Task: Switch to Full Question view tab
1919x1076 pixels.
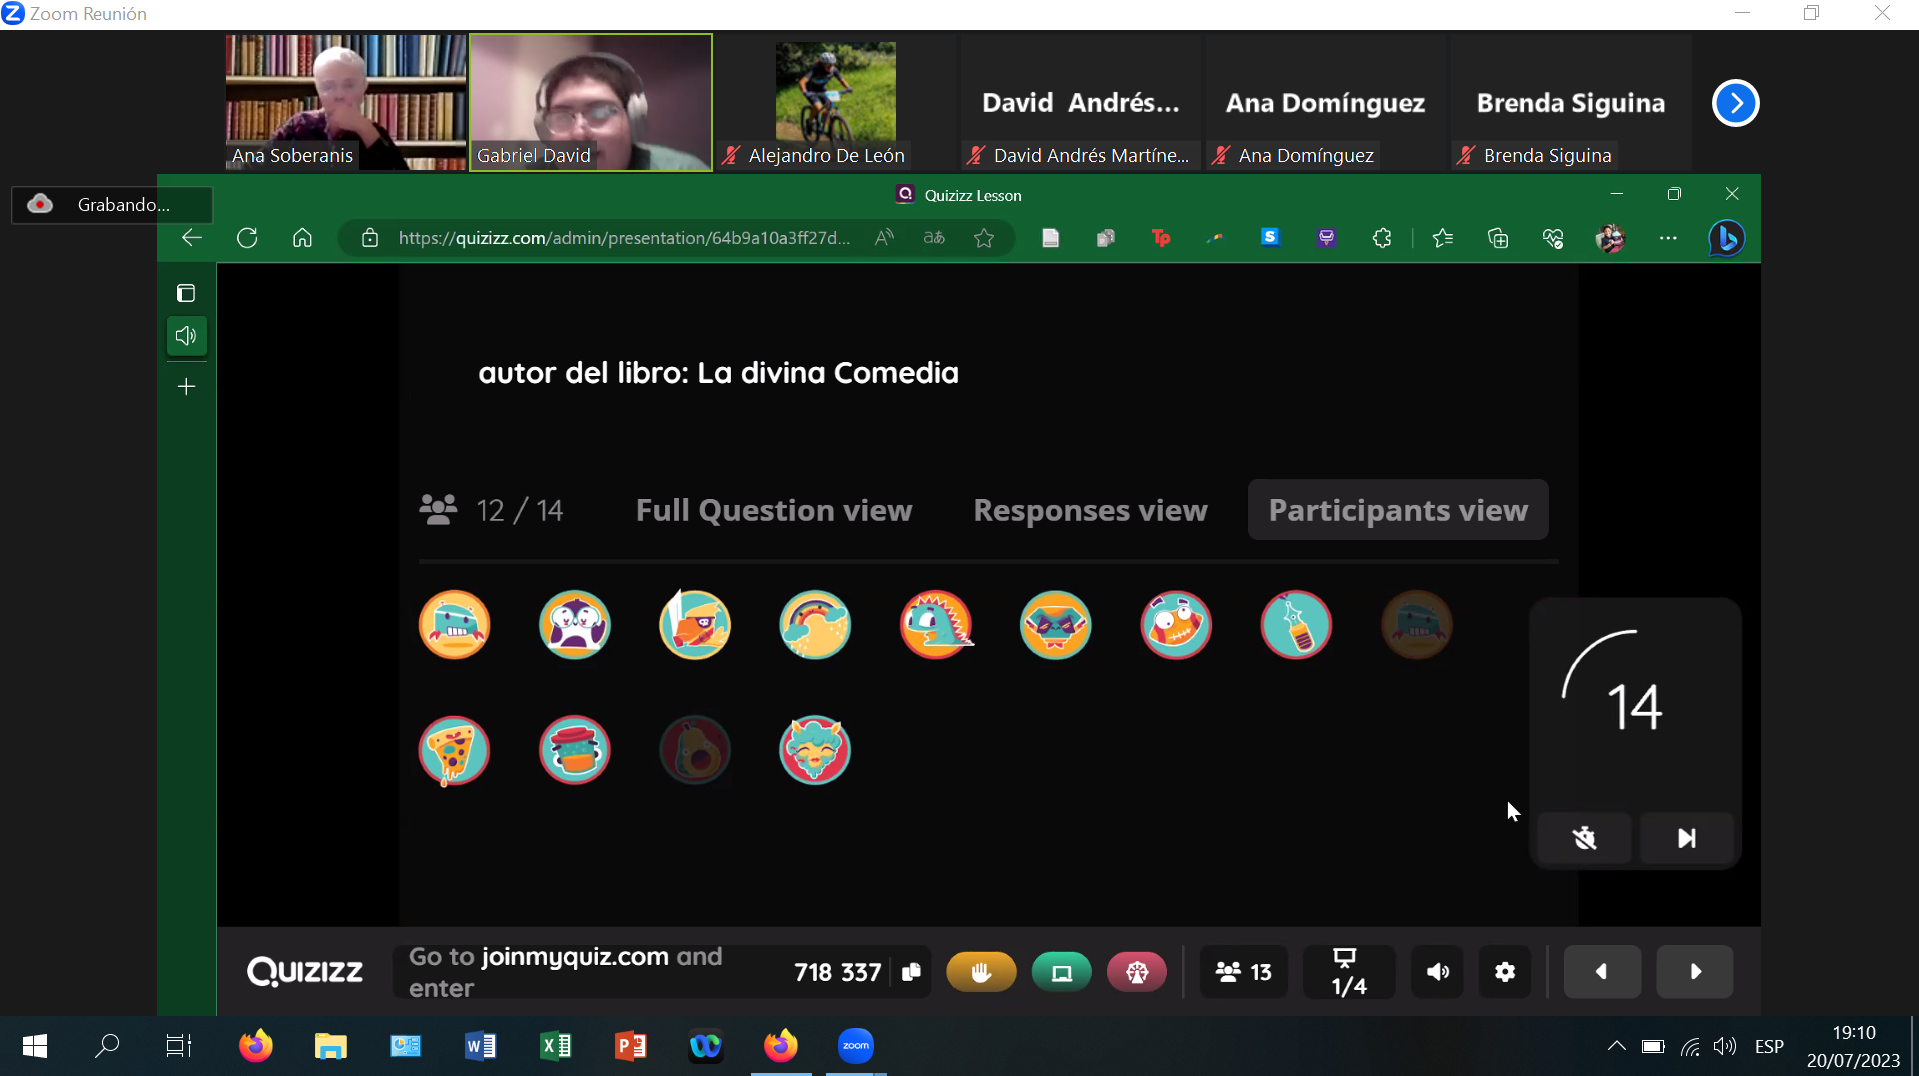Action: 773,510
